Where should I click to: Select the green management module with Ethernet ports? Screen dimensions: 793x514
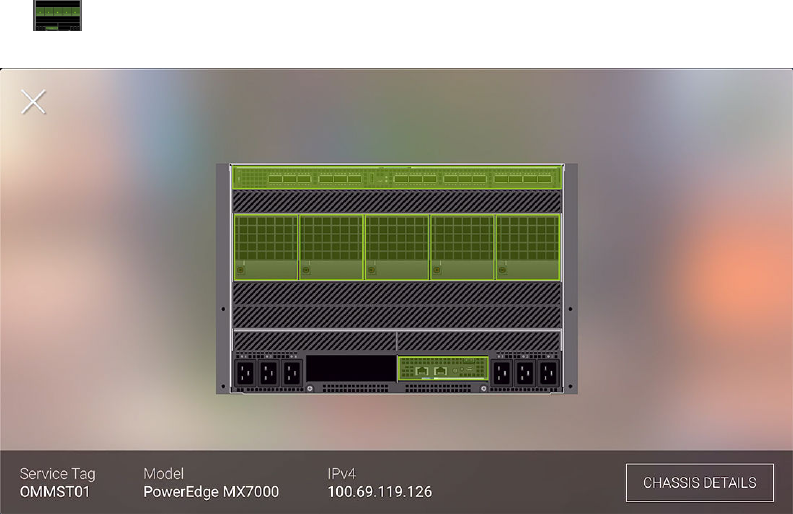[443, 368]
